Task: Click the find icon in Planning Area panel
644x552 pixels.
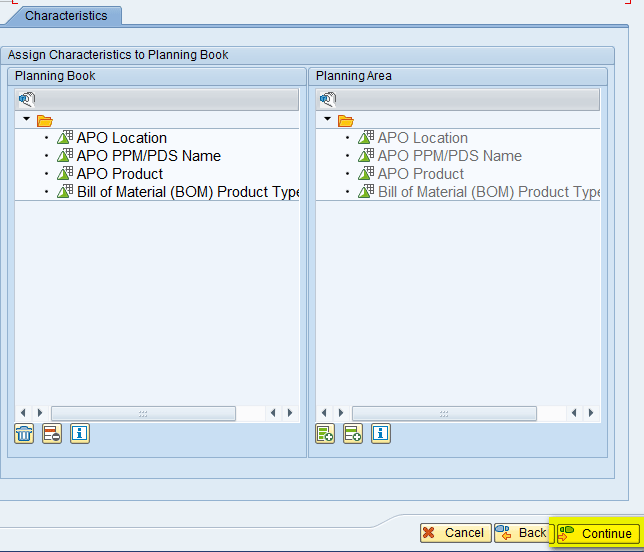Action: pyautogui.click(x=328, y=99)
